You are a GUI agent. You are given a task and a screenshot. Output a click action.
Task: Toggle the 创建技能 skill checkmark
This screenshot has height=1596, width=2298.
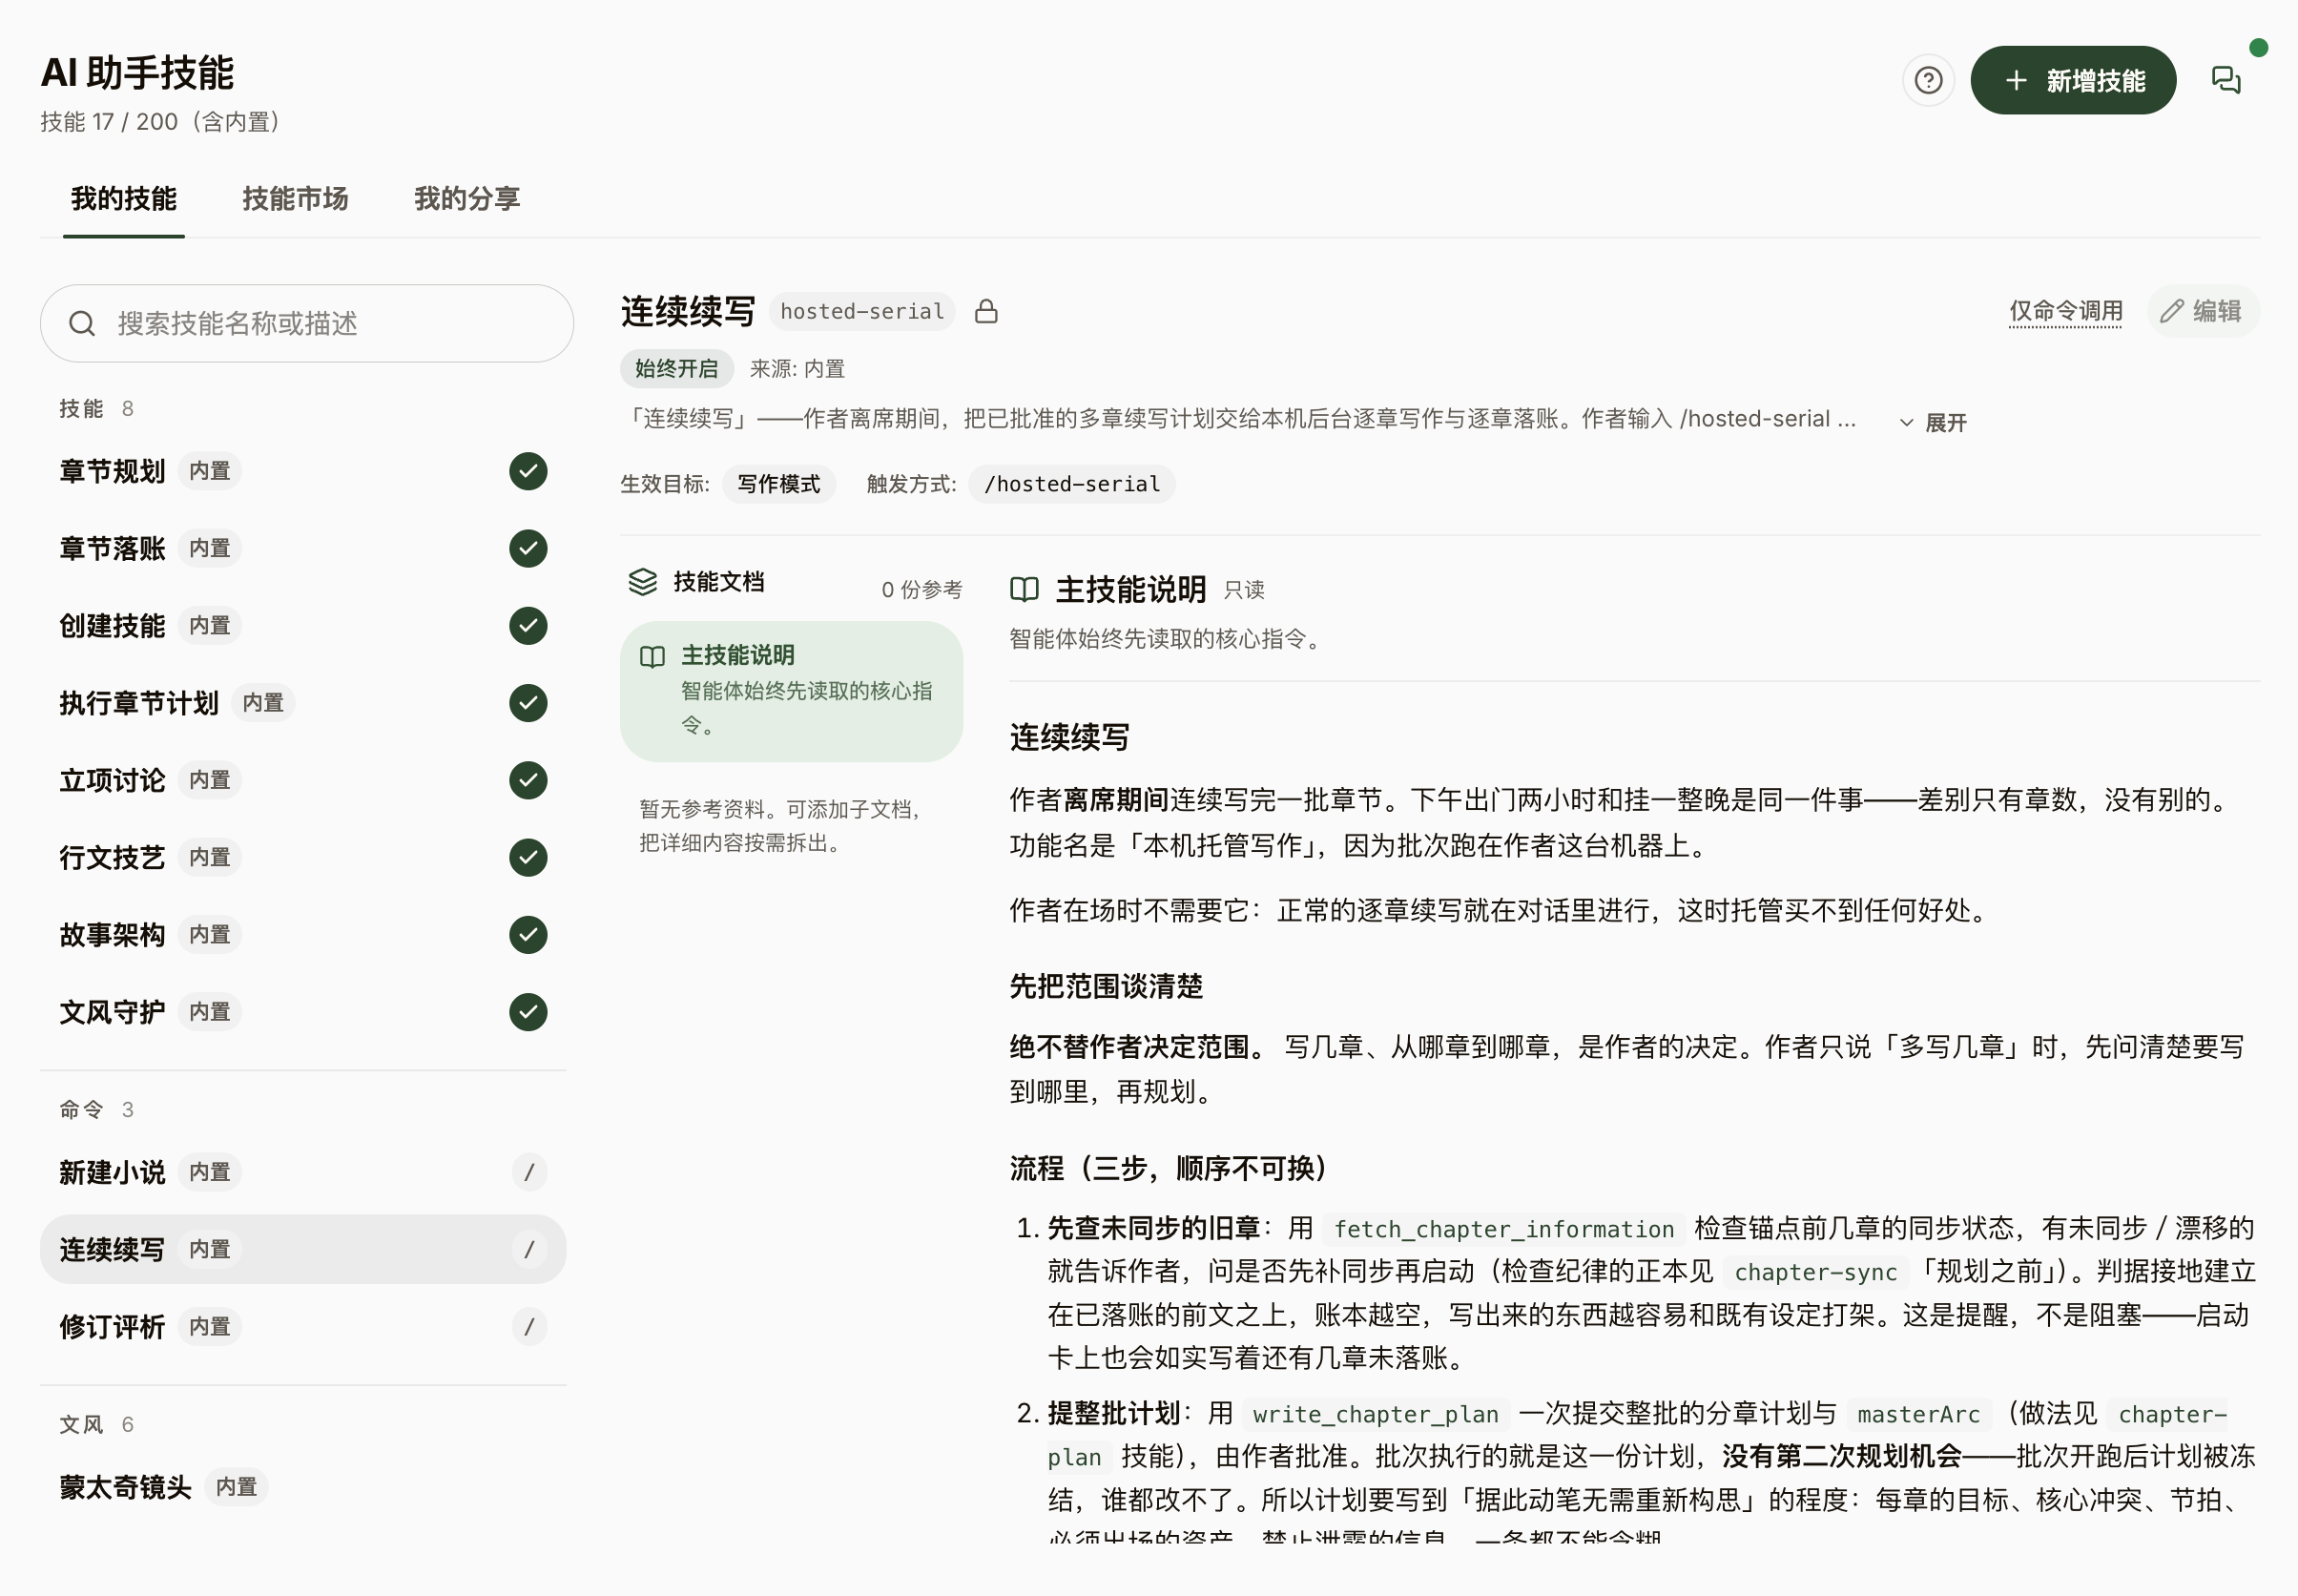coord(528,625)
